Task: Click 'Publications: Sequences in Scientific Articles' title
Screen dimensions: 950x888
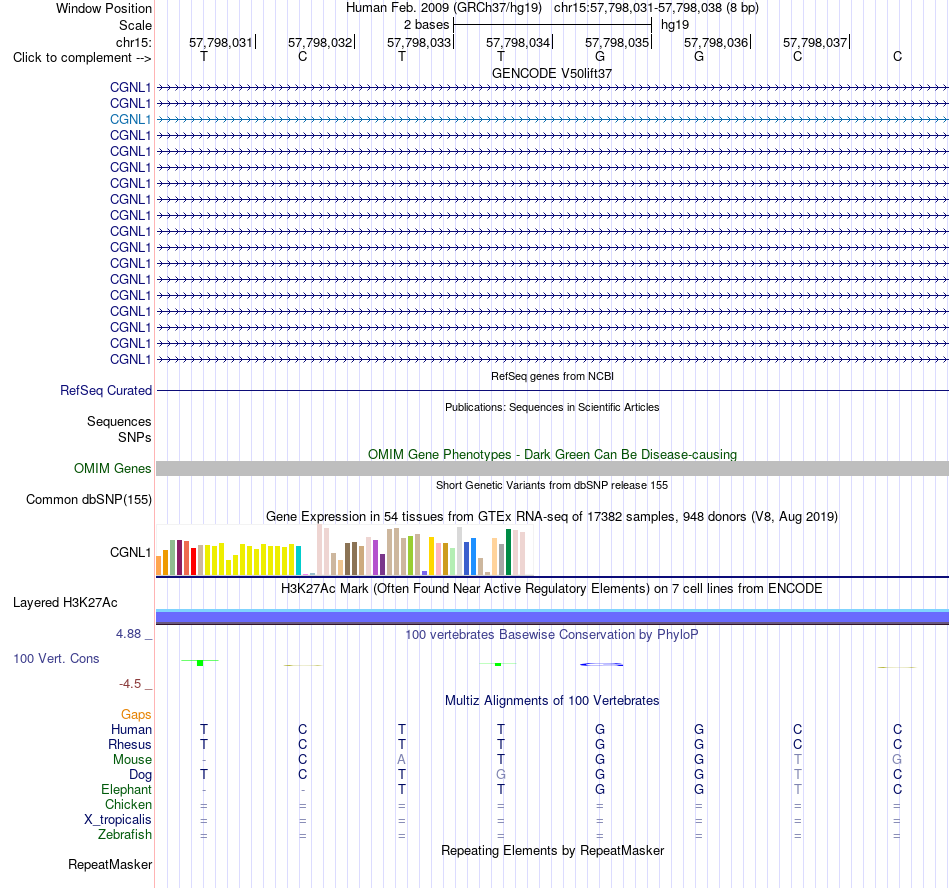Action: tap(552, 407)
